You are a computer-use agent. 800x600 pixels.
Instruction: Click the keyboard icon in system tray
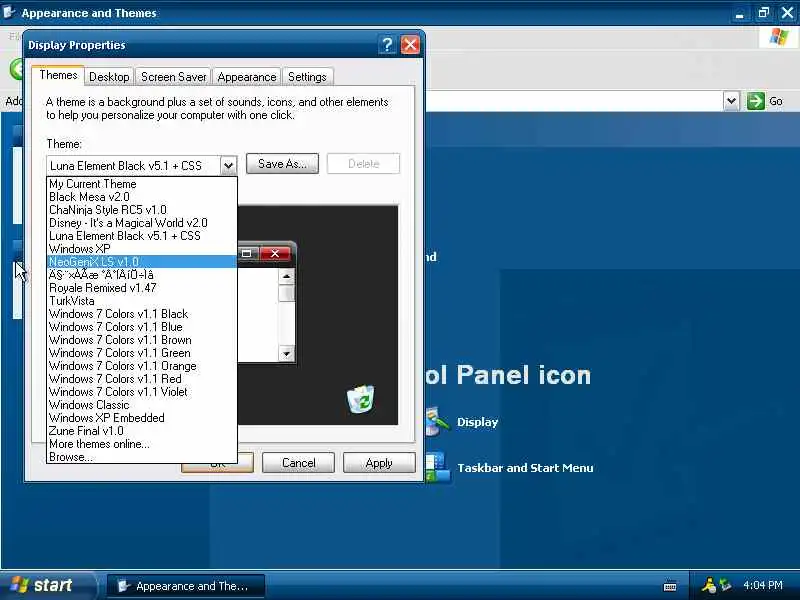670,586
